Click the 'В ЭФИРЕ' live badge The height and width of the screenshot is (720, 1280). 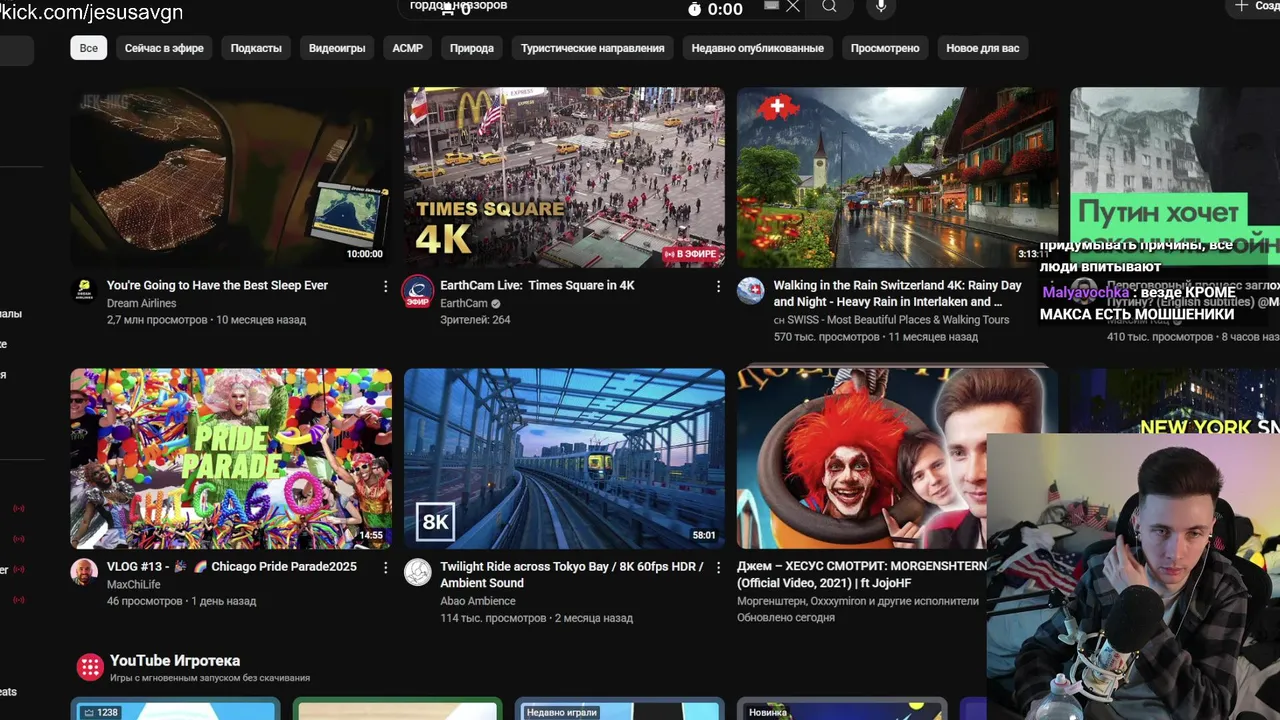tap(691, 254)
